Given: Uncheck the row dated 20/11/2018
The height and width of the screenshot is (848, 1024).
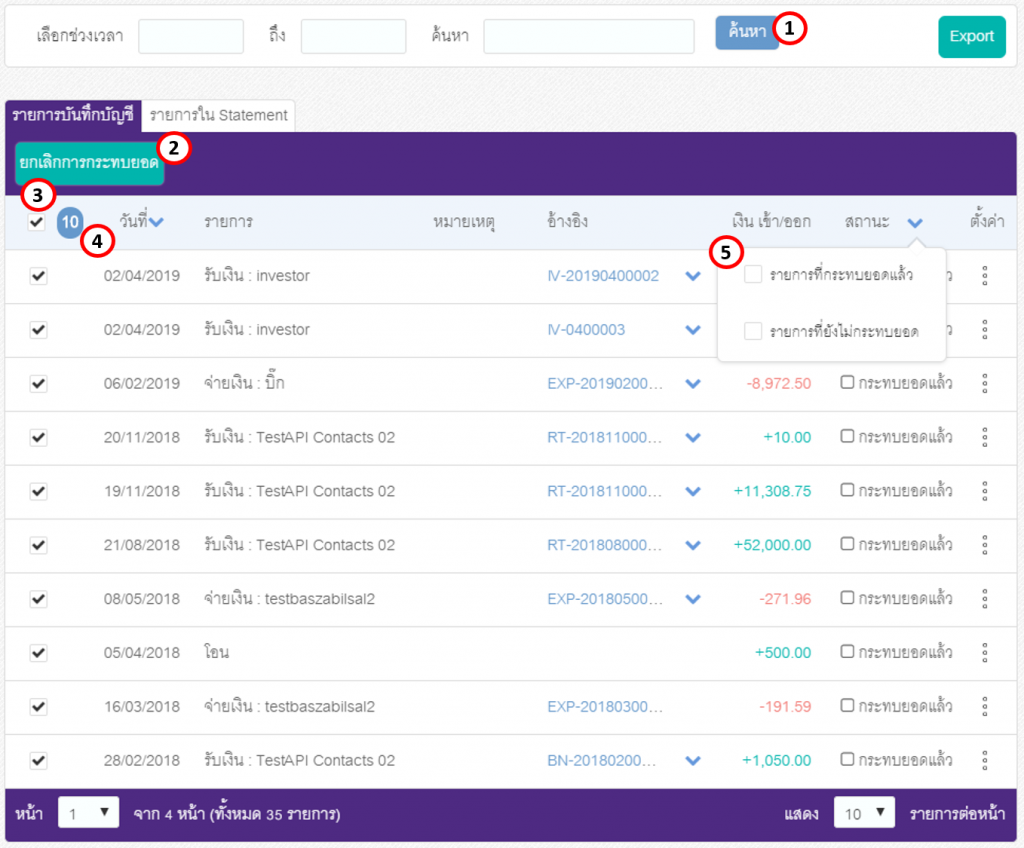Looking at the screenshot, I should coord(39,437).
